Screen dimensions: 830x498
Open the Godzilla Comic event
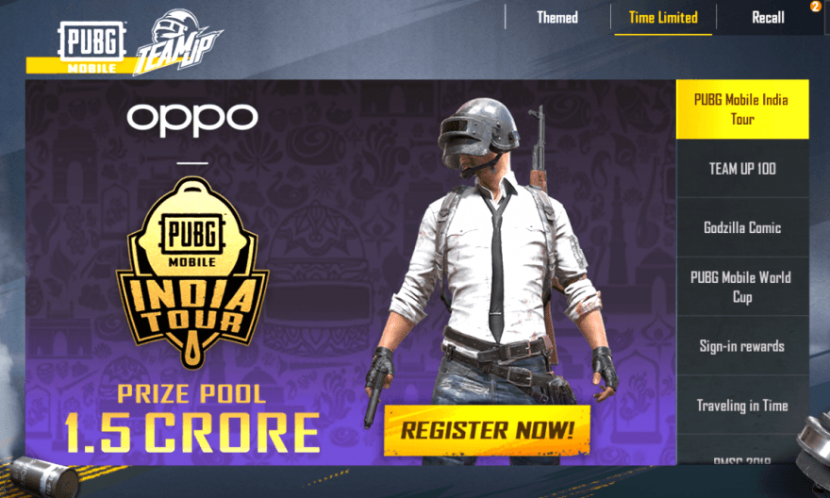point(742,228)
